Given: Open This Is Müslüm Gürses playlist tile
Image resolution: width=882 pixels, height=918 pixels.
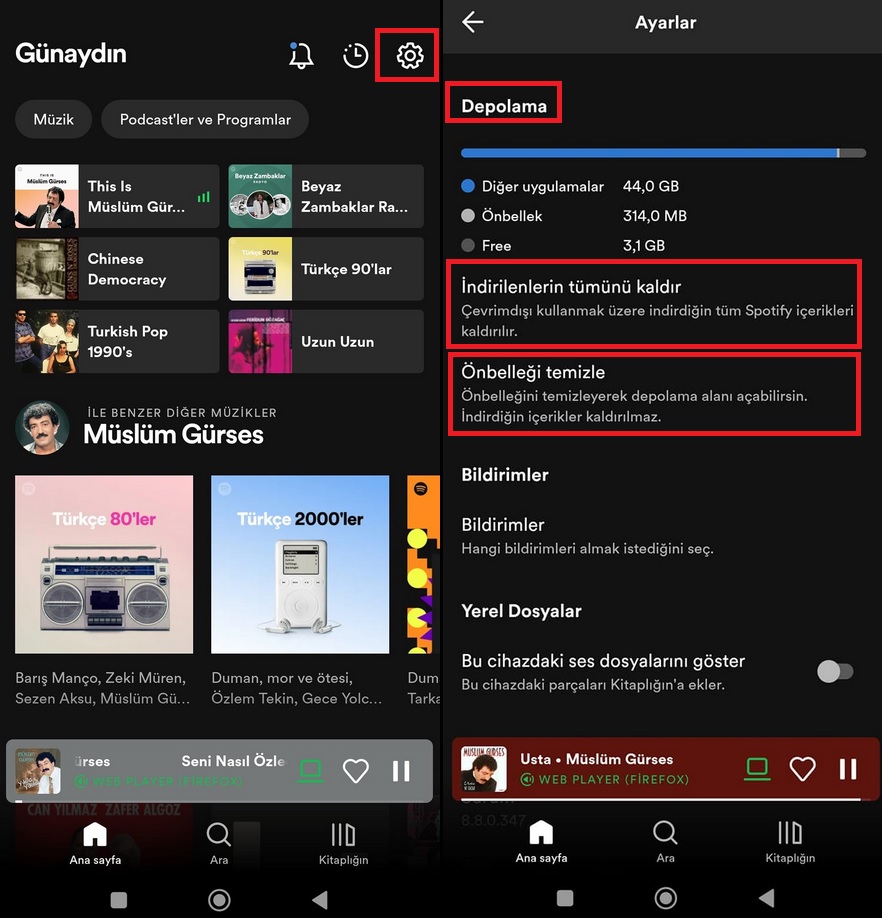Looking at the screenshot, I should tap(117, 196).
